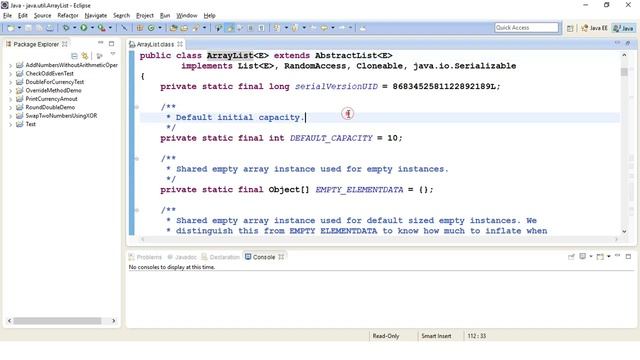Maximize the Package Explorer view
This screenshot has width=640, height=360.
coord(111,43)
